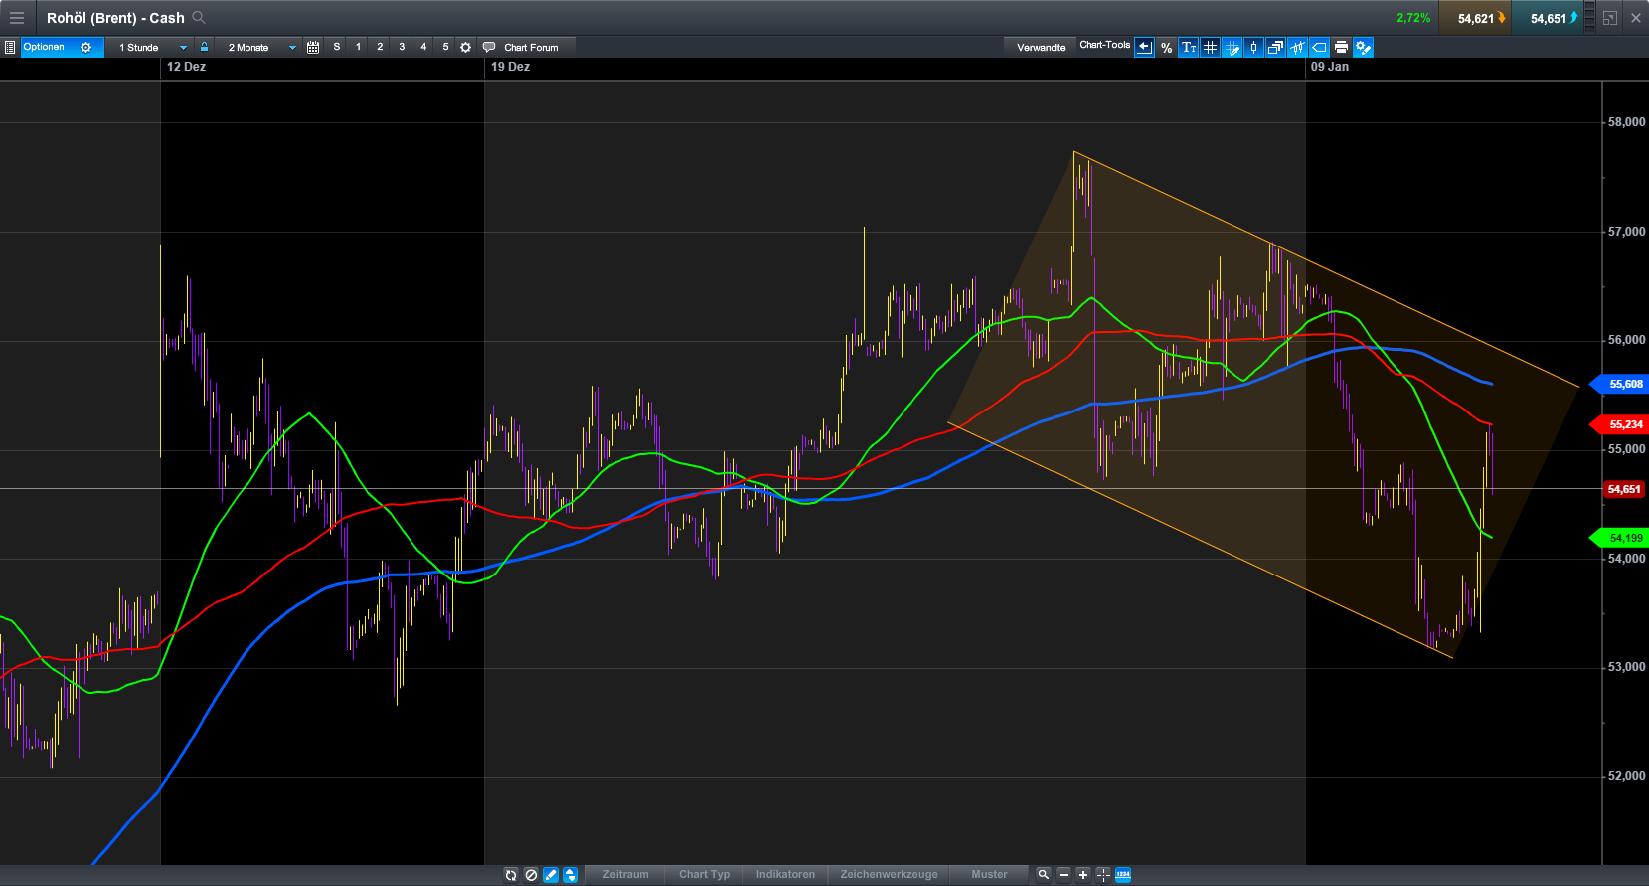Click the sell price 54,621

tap(1475, 18)
